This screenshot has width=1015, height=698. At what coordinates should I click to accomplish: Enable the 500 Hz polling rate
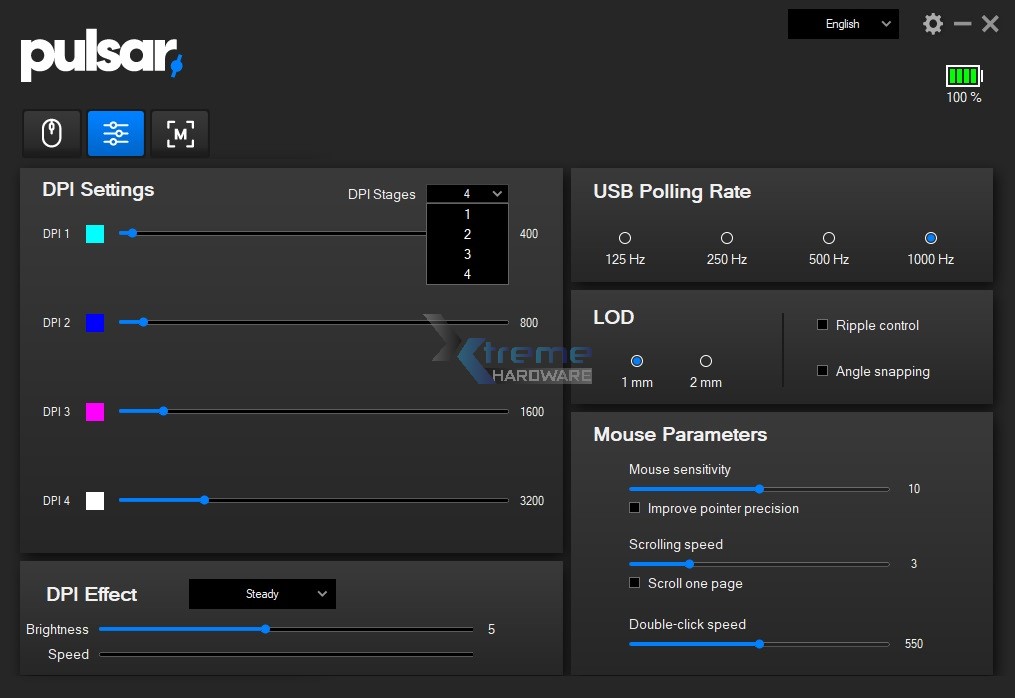point(828,238)
